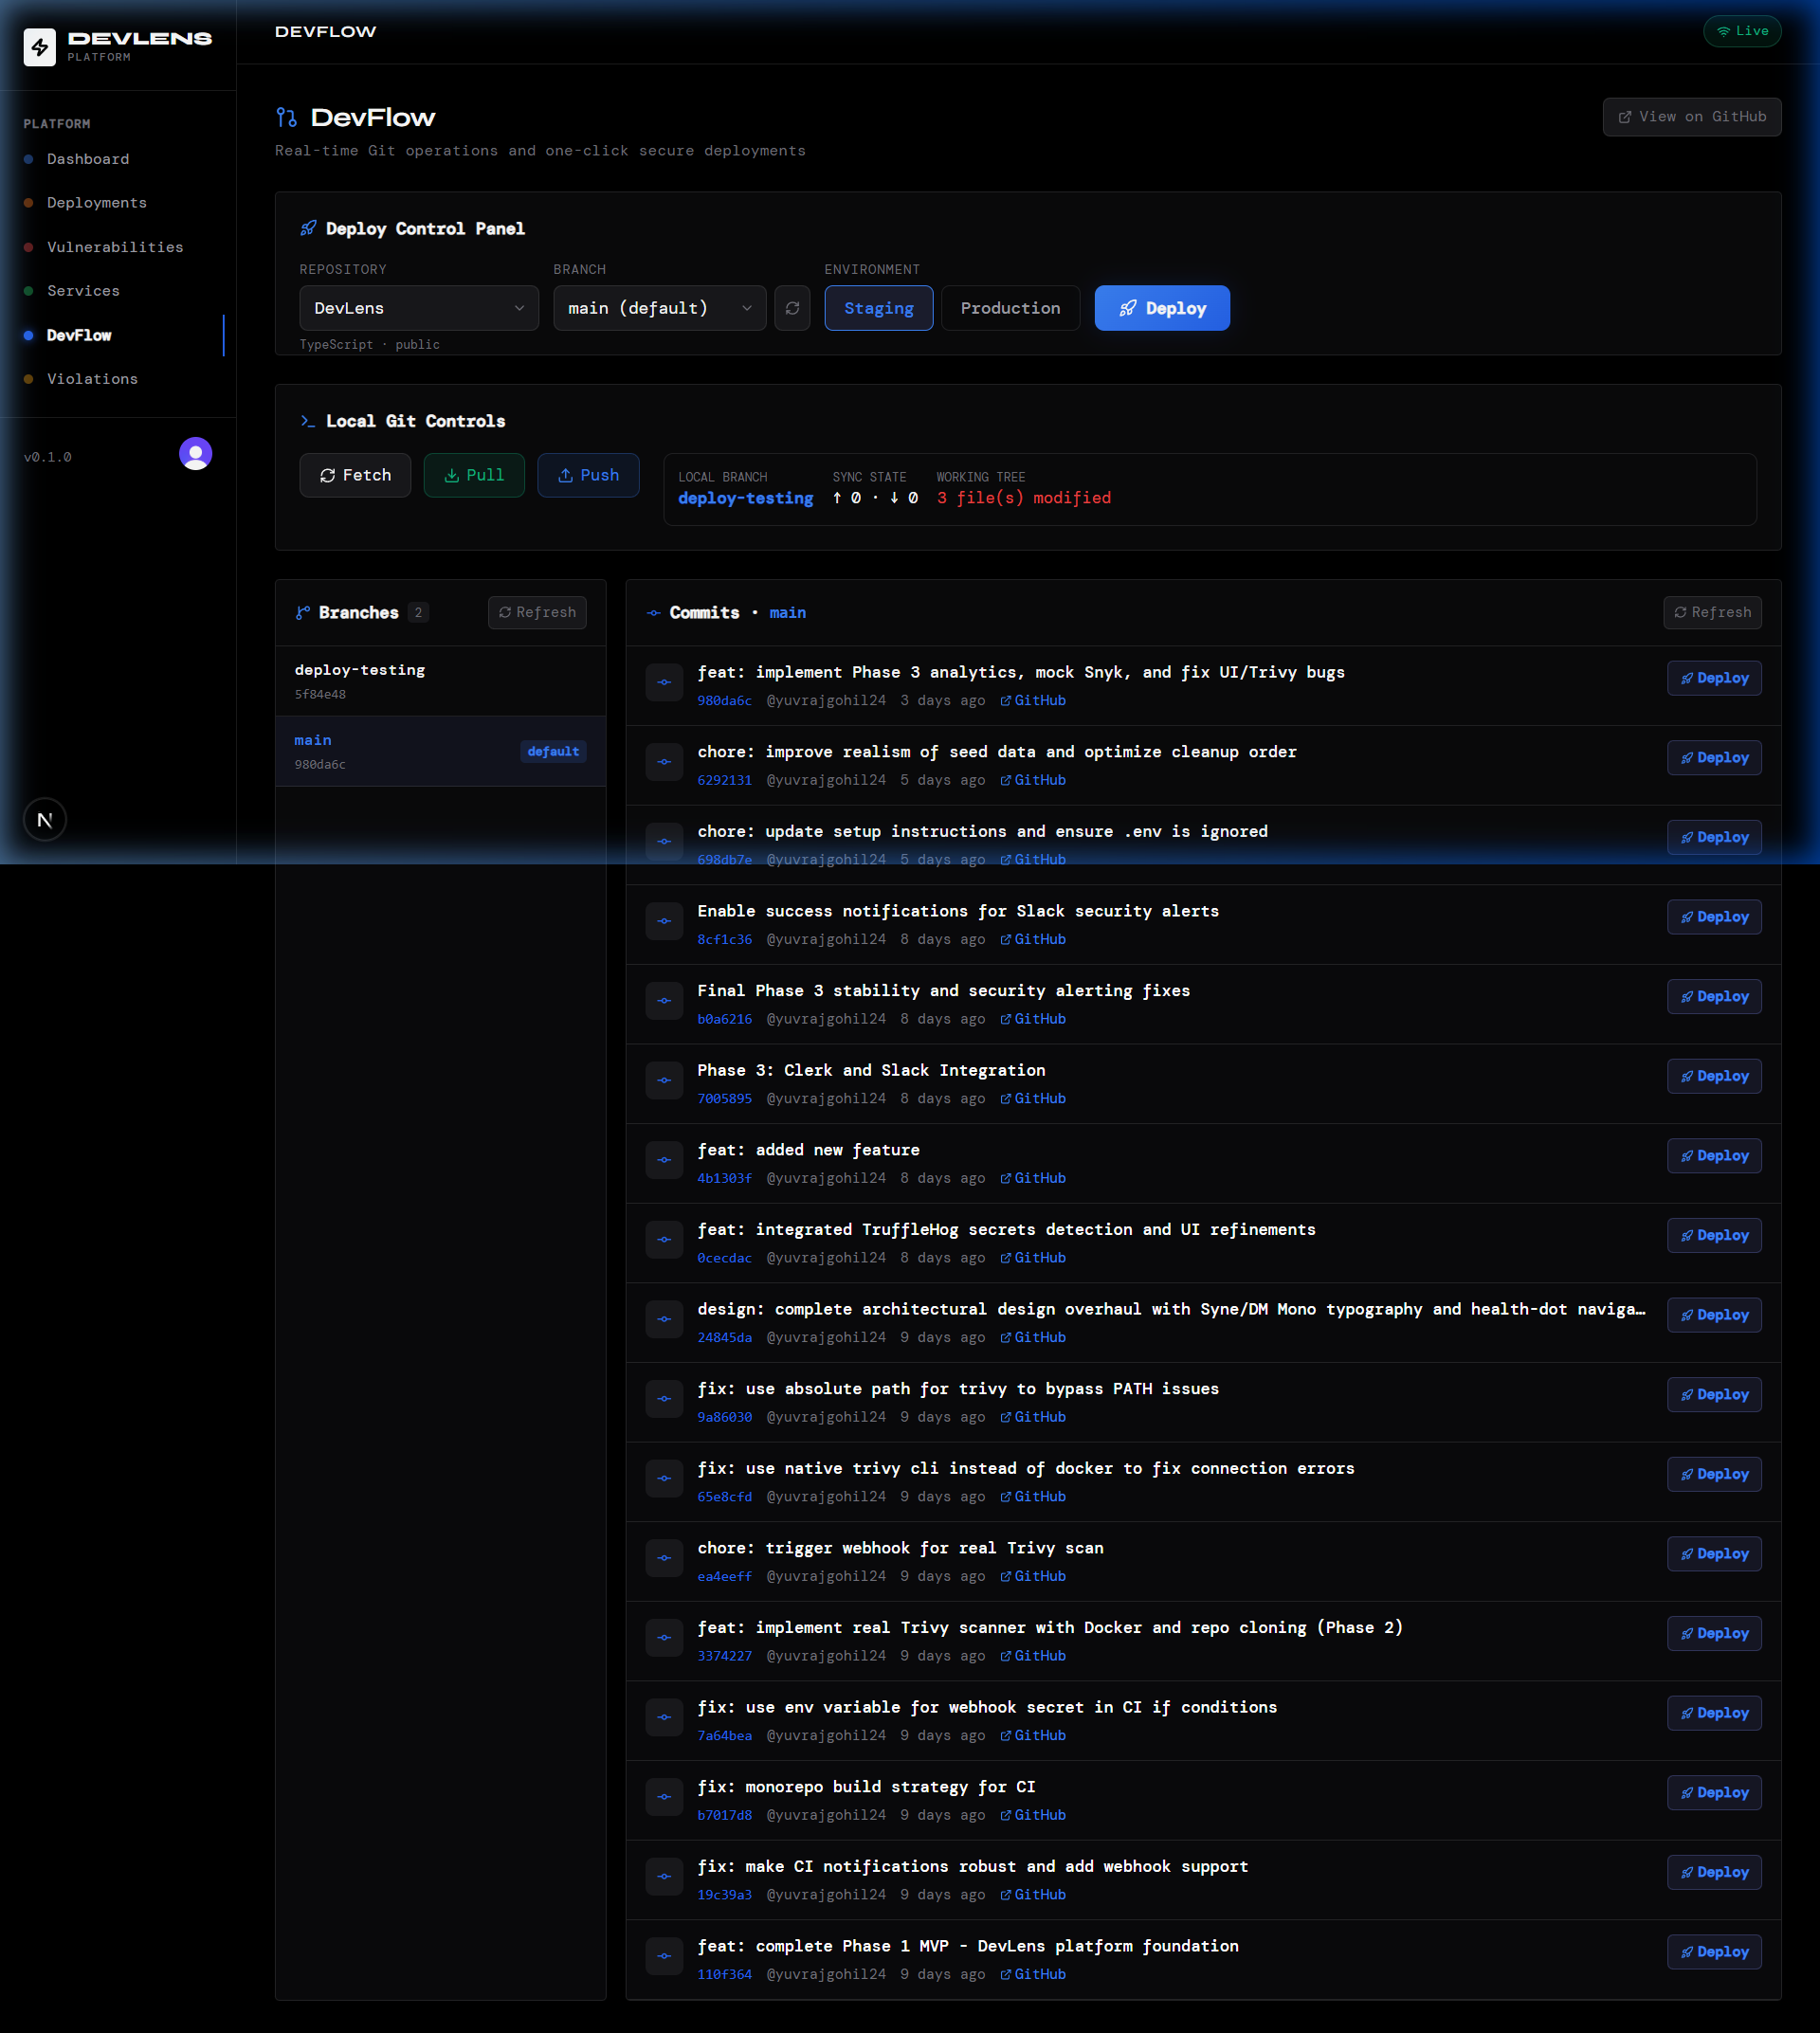Deploy the Phase 1 MVP commit
1820x2033 pixels.
click(x=1714, y=1952)
